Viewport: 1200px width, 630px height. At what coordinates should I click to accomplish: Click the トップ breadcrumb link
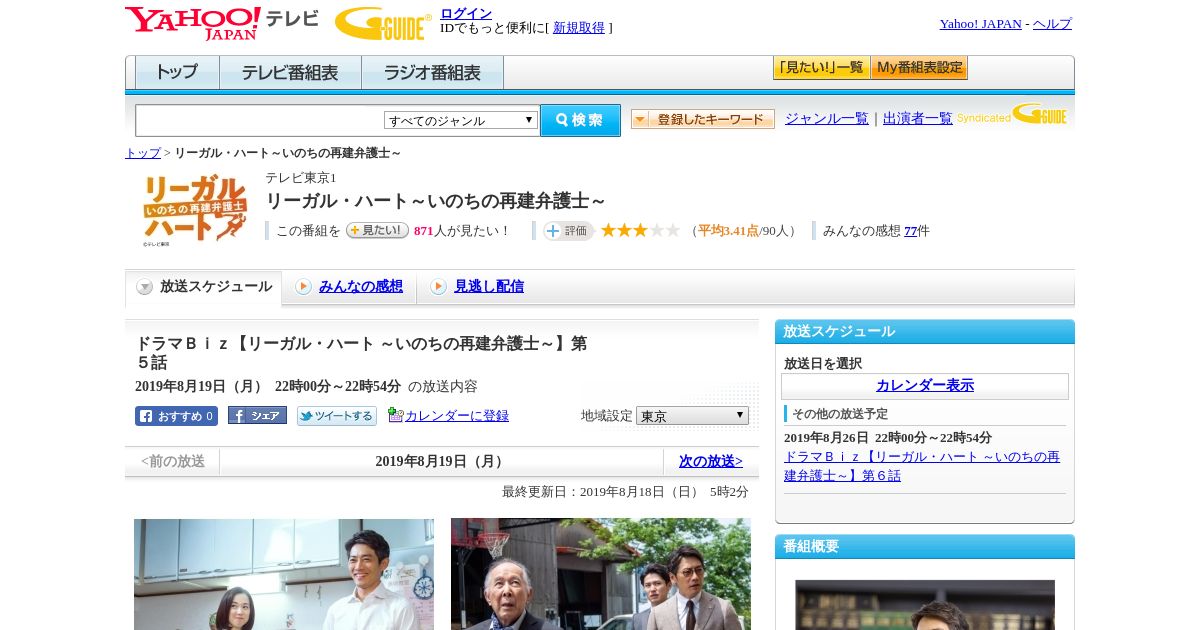(x=142, y=153)
